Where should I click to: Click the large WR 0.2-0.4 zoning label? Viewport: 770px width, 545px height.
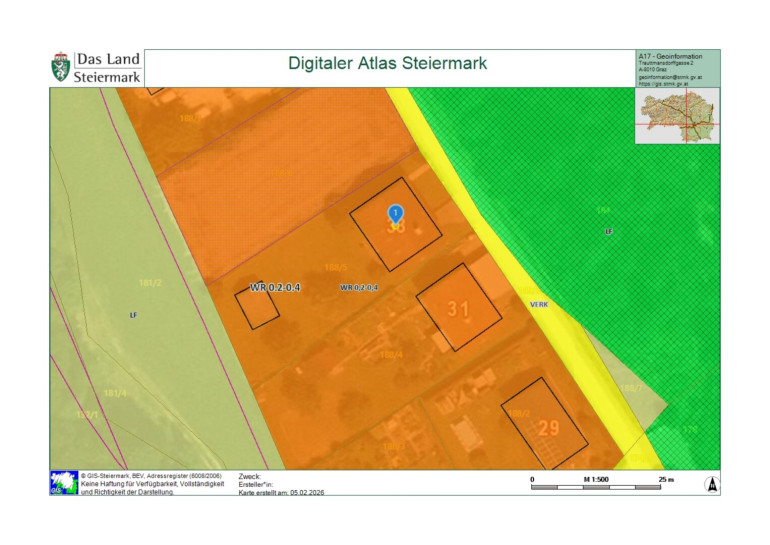276,288
